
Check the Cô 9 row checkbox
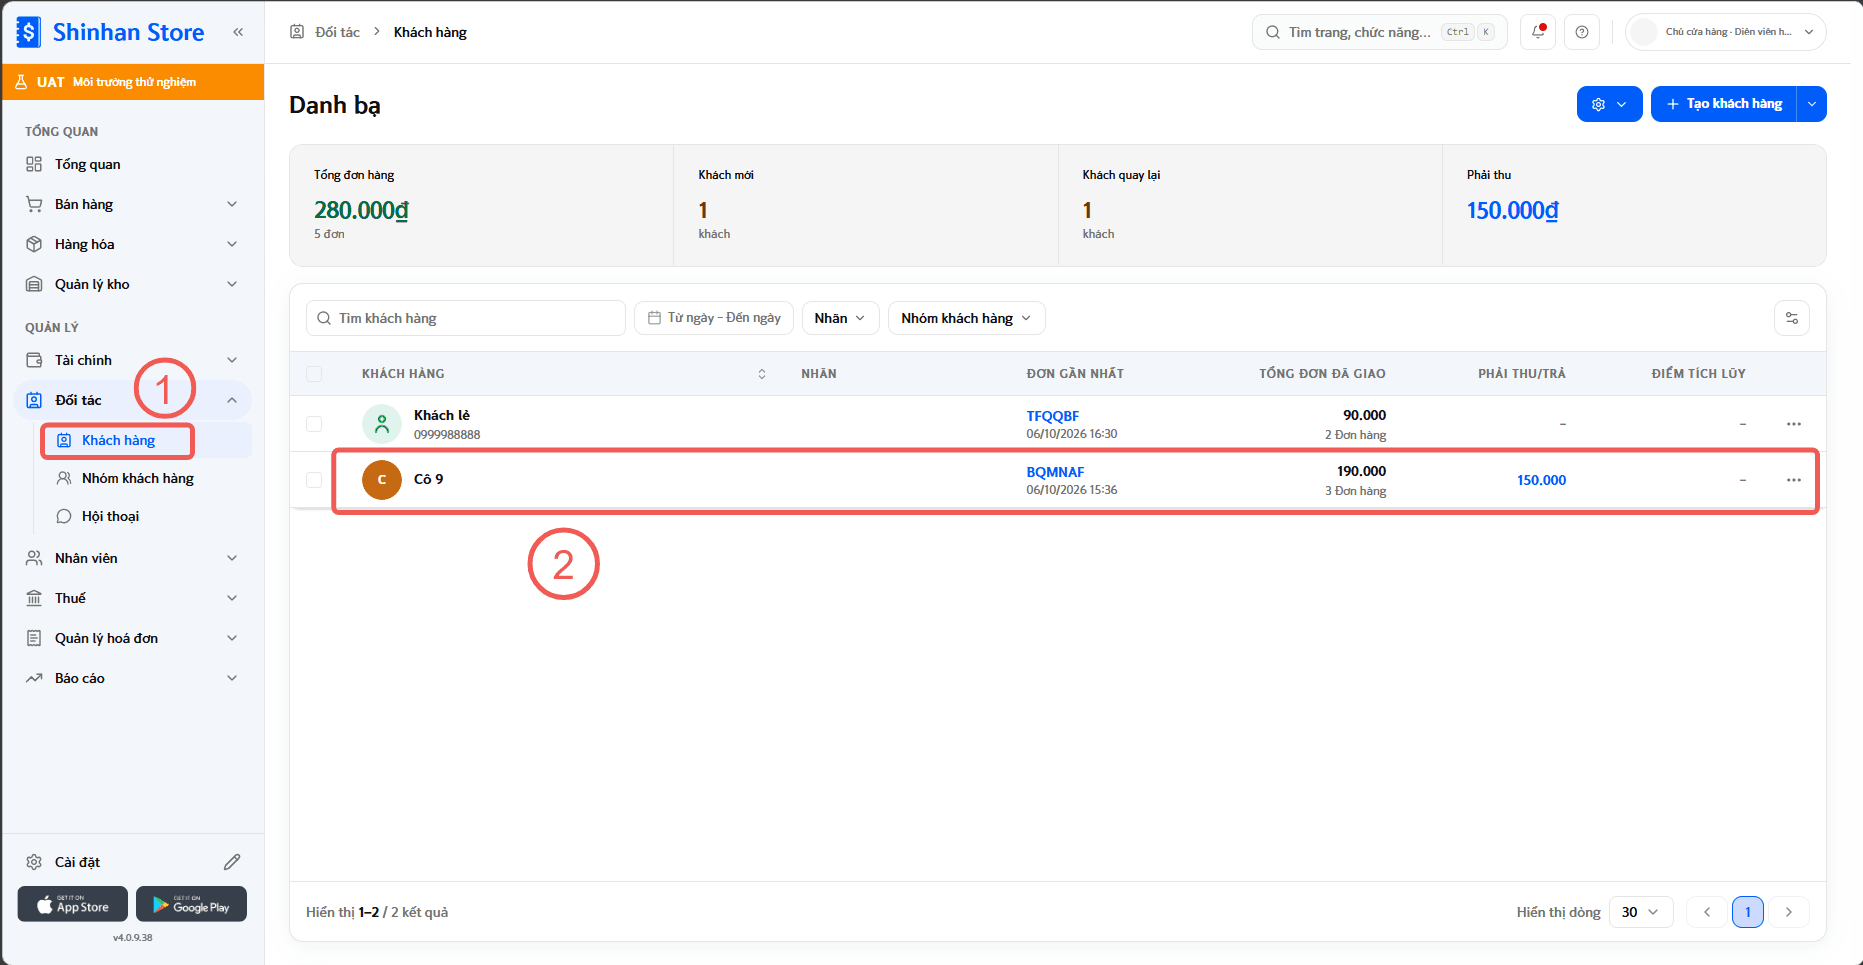pyautogui.click(x=314, y=480)
